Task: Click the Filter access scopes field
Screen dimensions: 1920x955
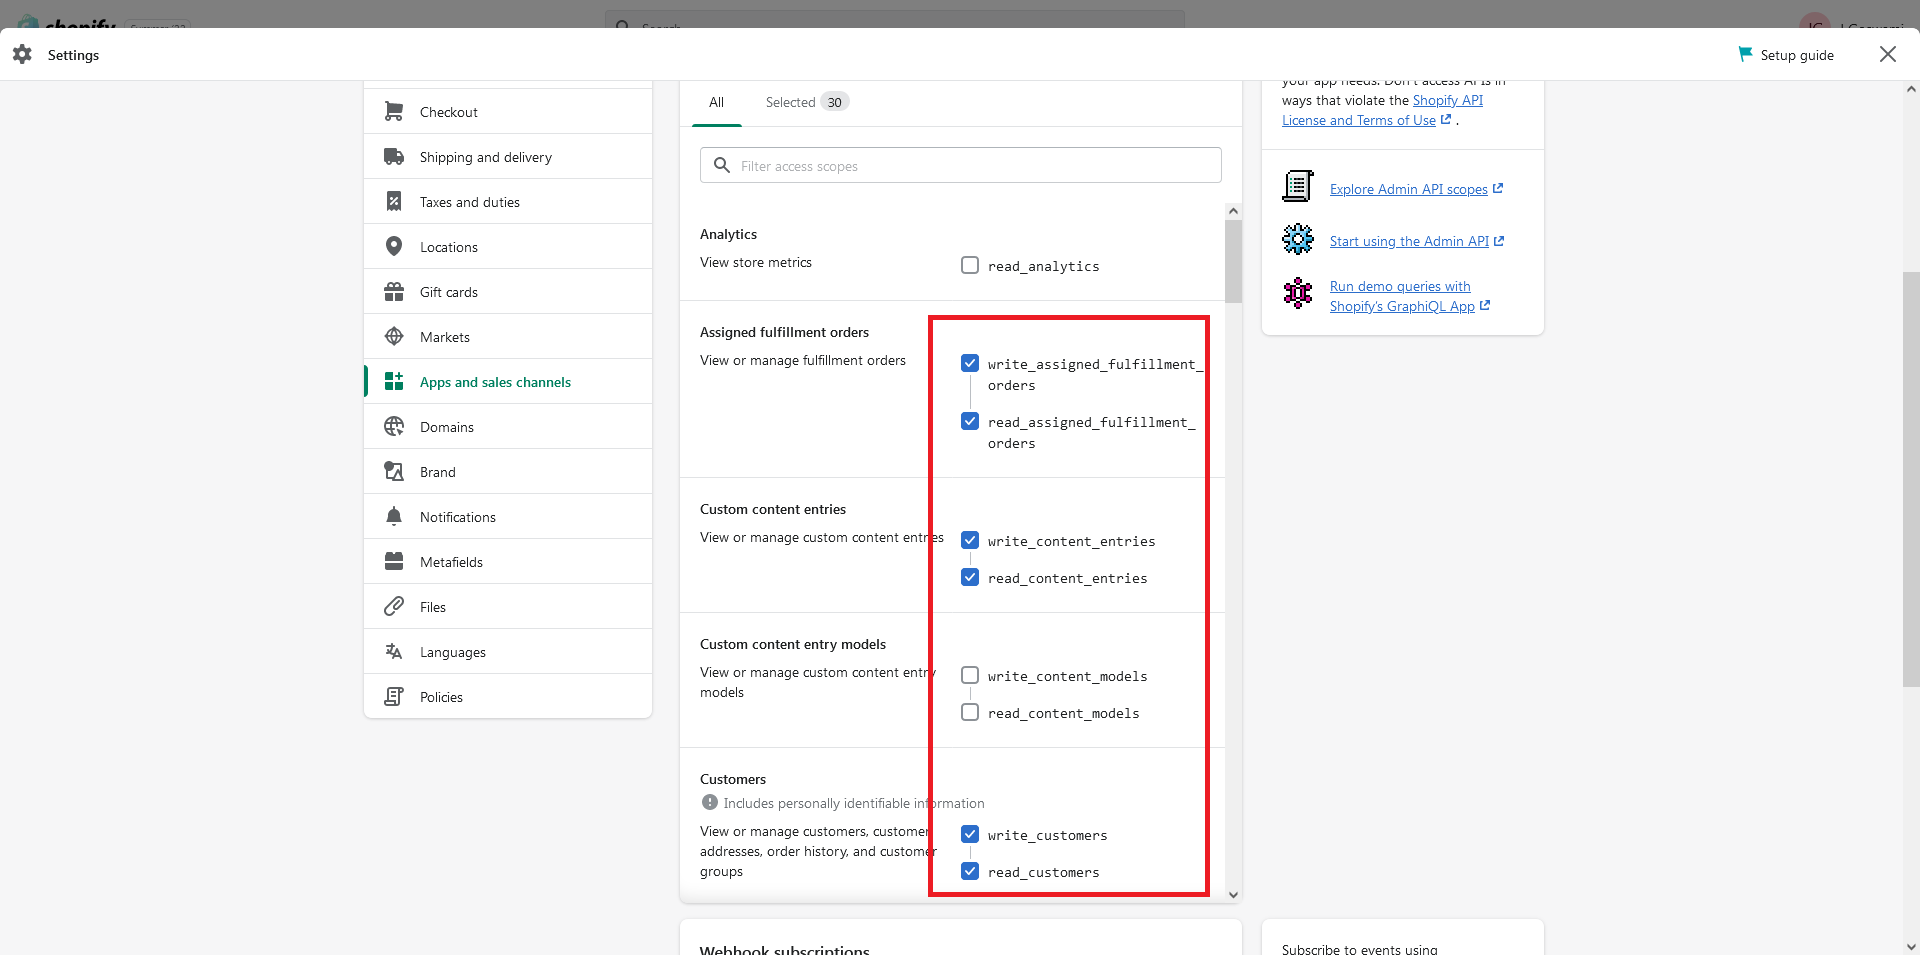Action: [961, 165]
